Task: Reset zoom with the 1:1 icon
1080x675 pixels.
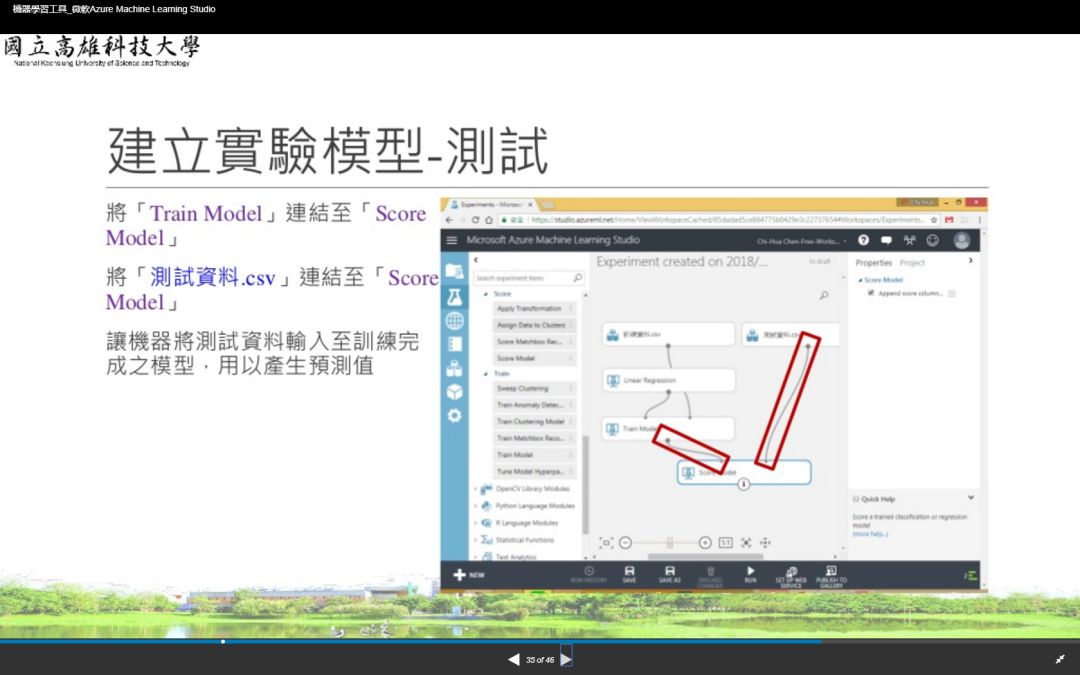Action: (x=725, y=543)
